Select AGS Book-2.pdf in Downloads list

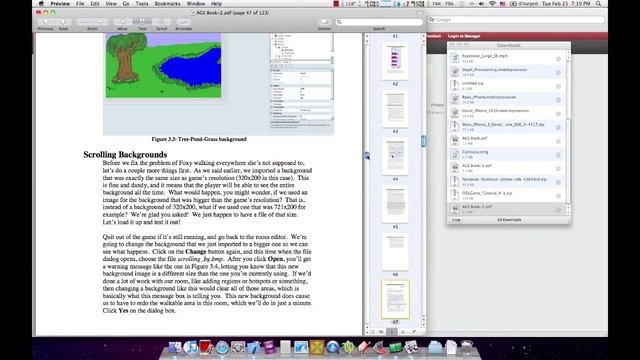pyautogui.click(x=508, y=209)
